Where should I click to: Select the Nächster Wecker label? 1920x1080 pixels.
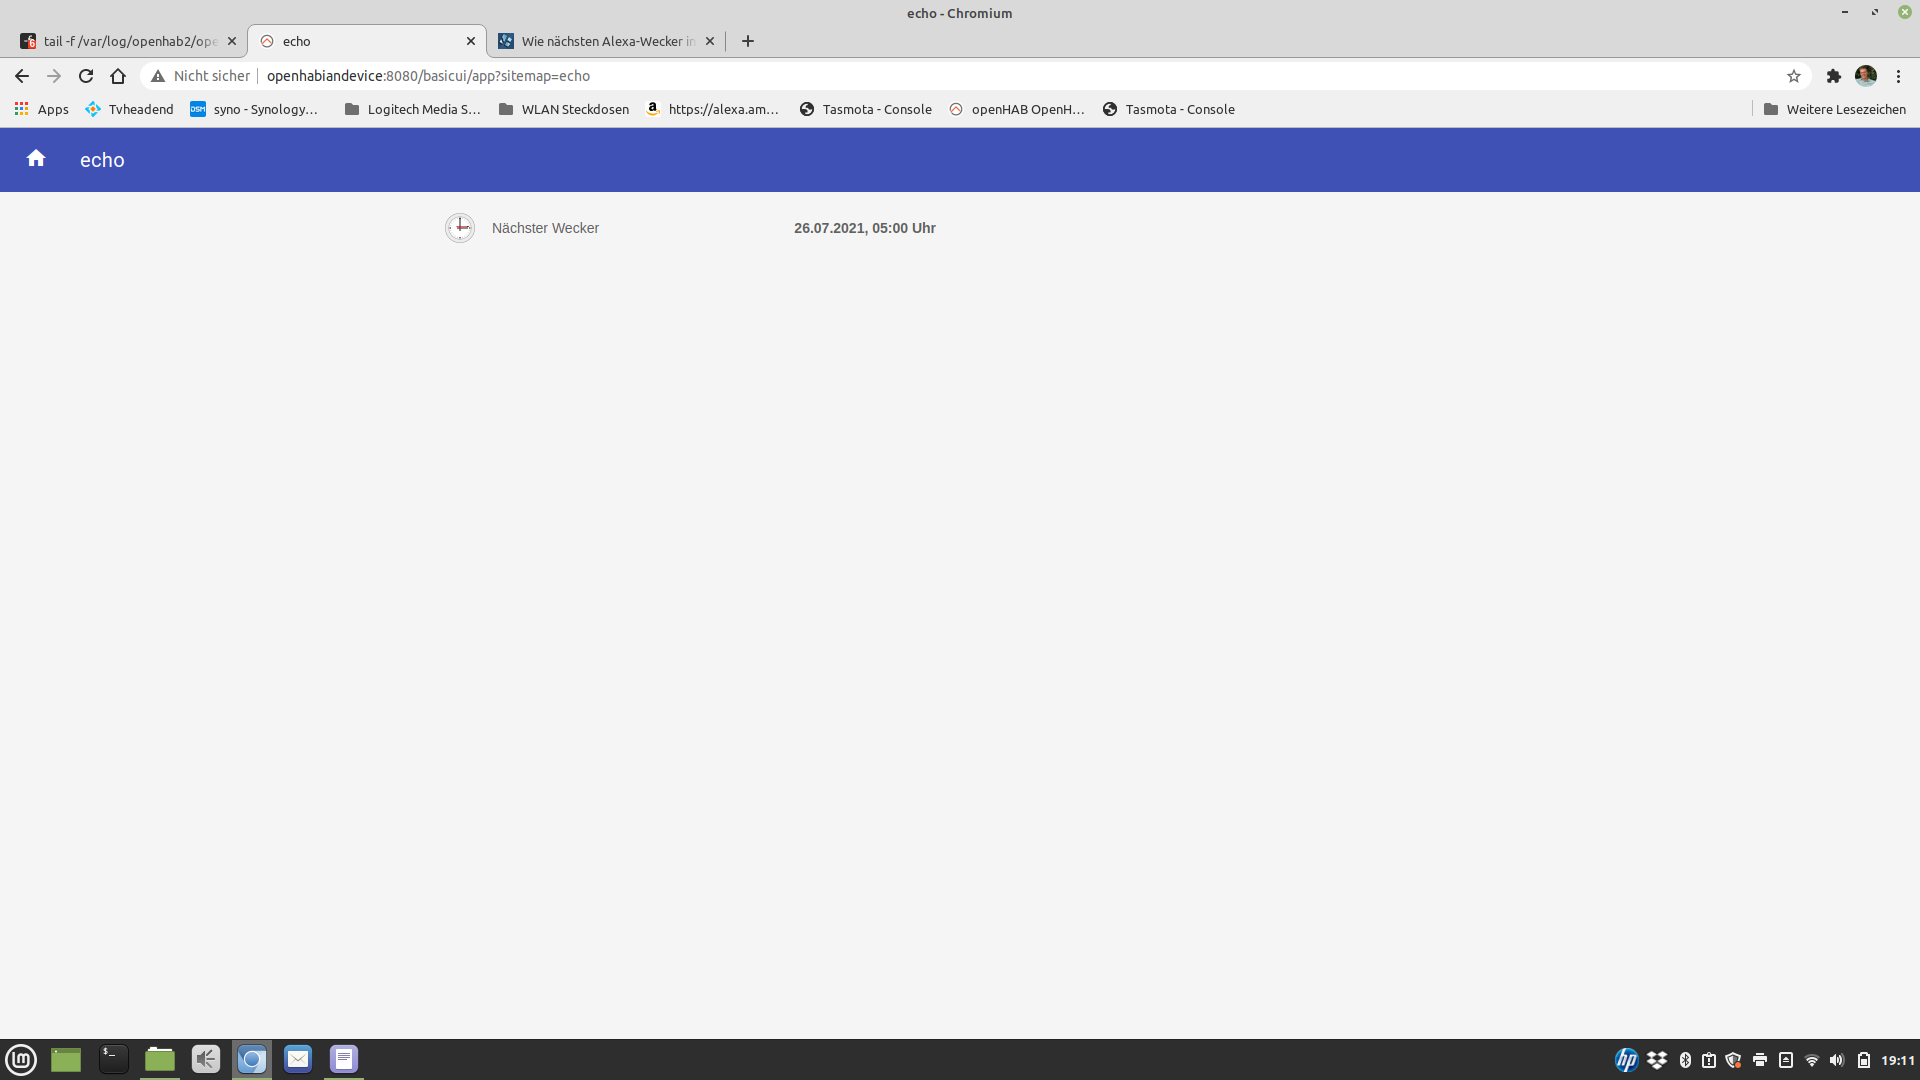tap(545, 228)
